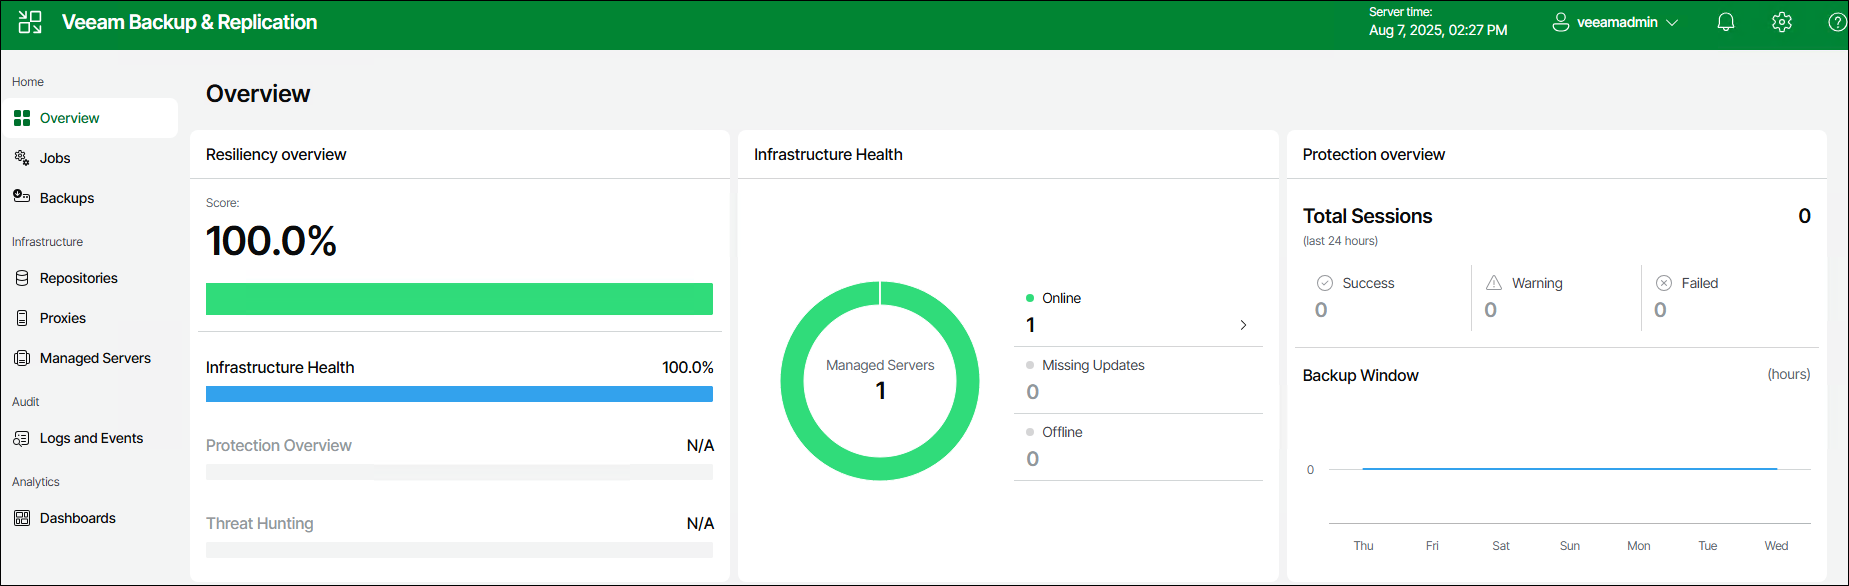This screenshot has width=1849, height=586.
Task: Click the Thu axis label
Action: point(1363,545)
